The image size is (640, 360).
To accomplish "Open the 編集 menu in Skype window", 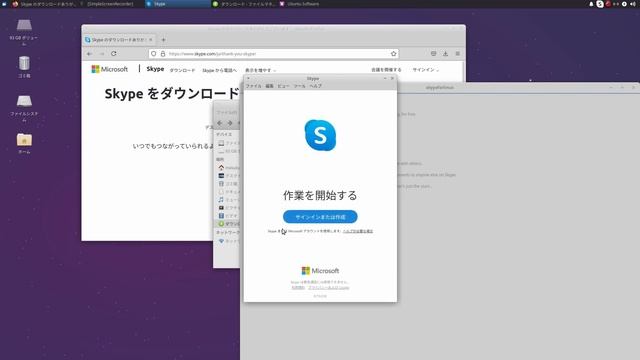I will [269, 86].
